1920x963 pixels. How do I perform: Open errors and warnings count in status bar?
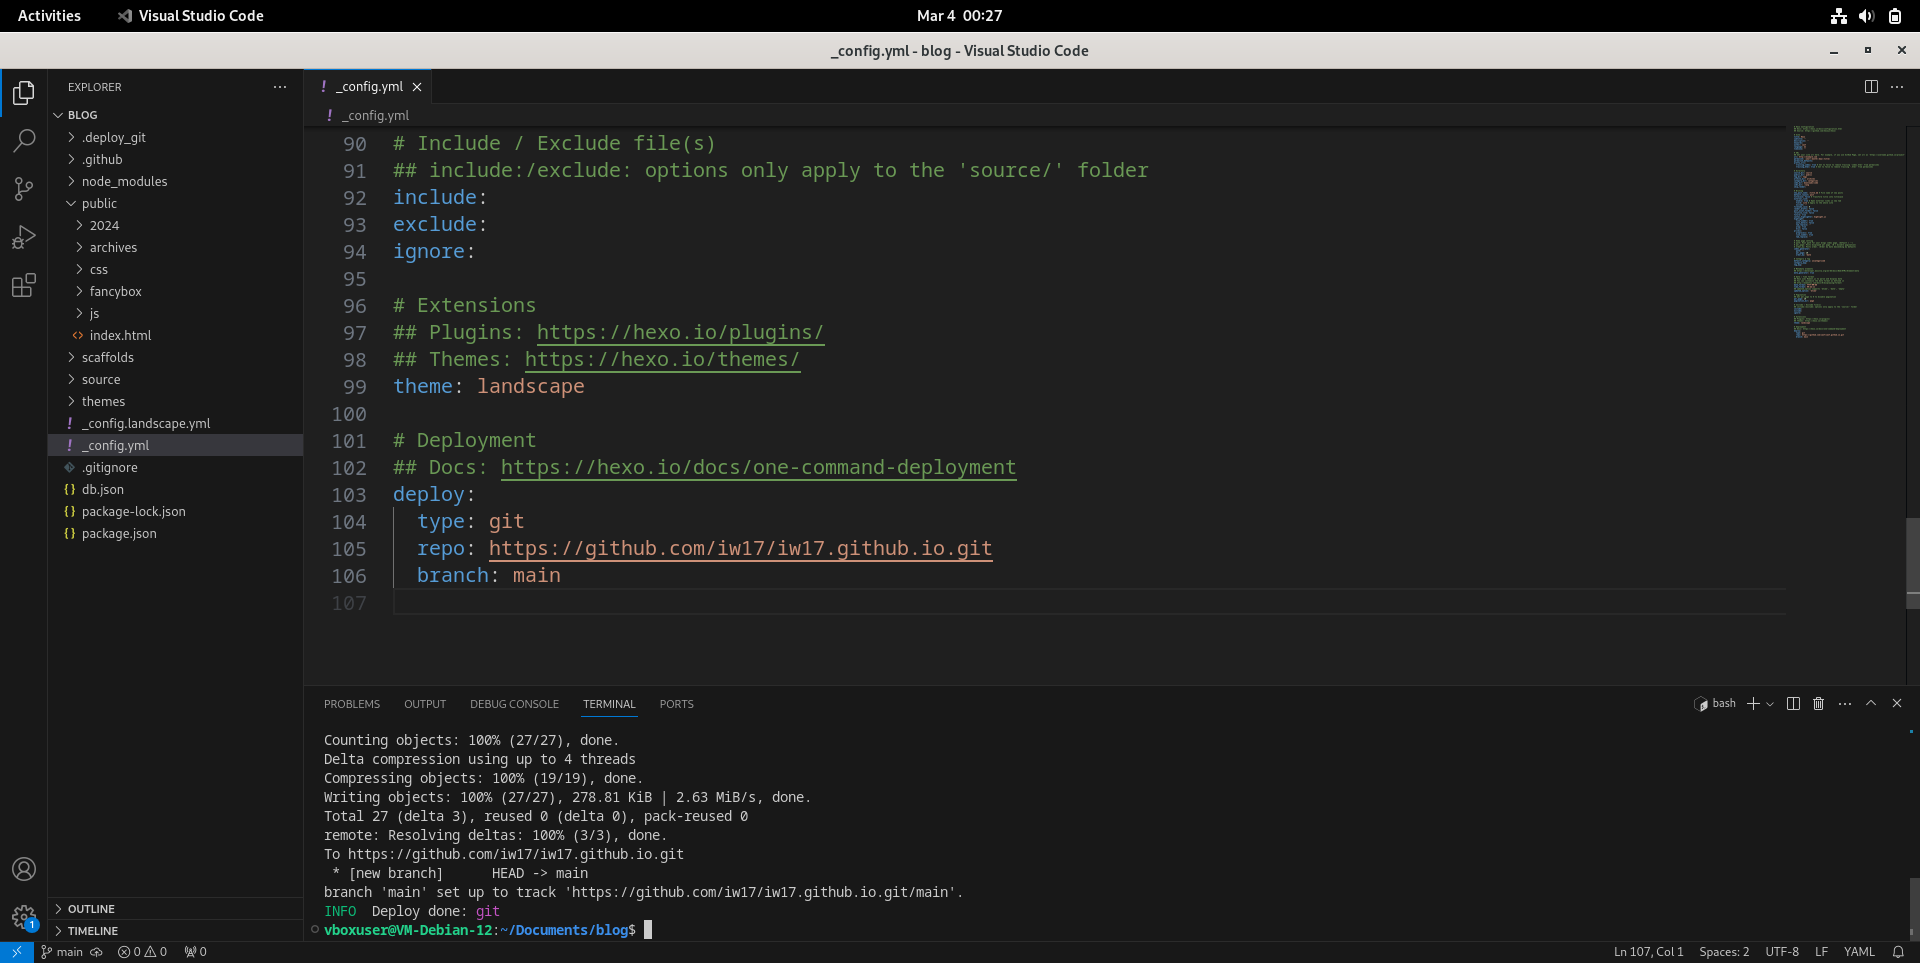click(x=142, y=952)
